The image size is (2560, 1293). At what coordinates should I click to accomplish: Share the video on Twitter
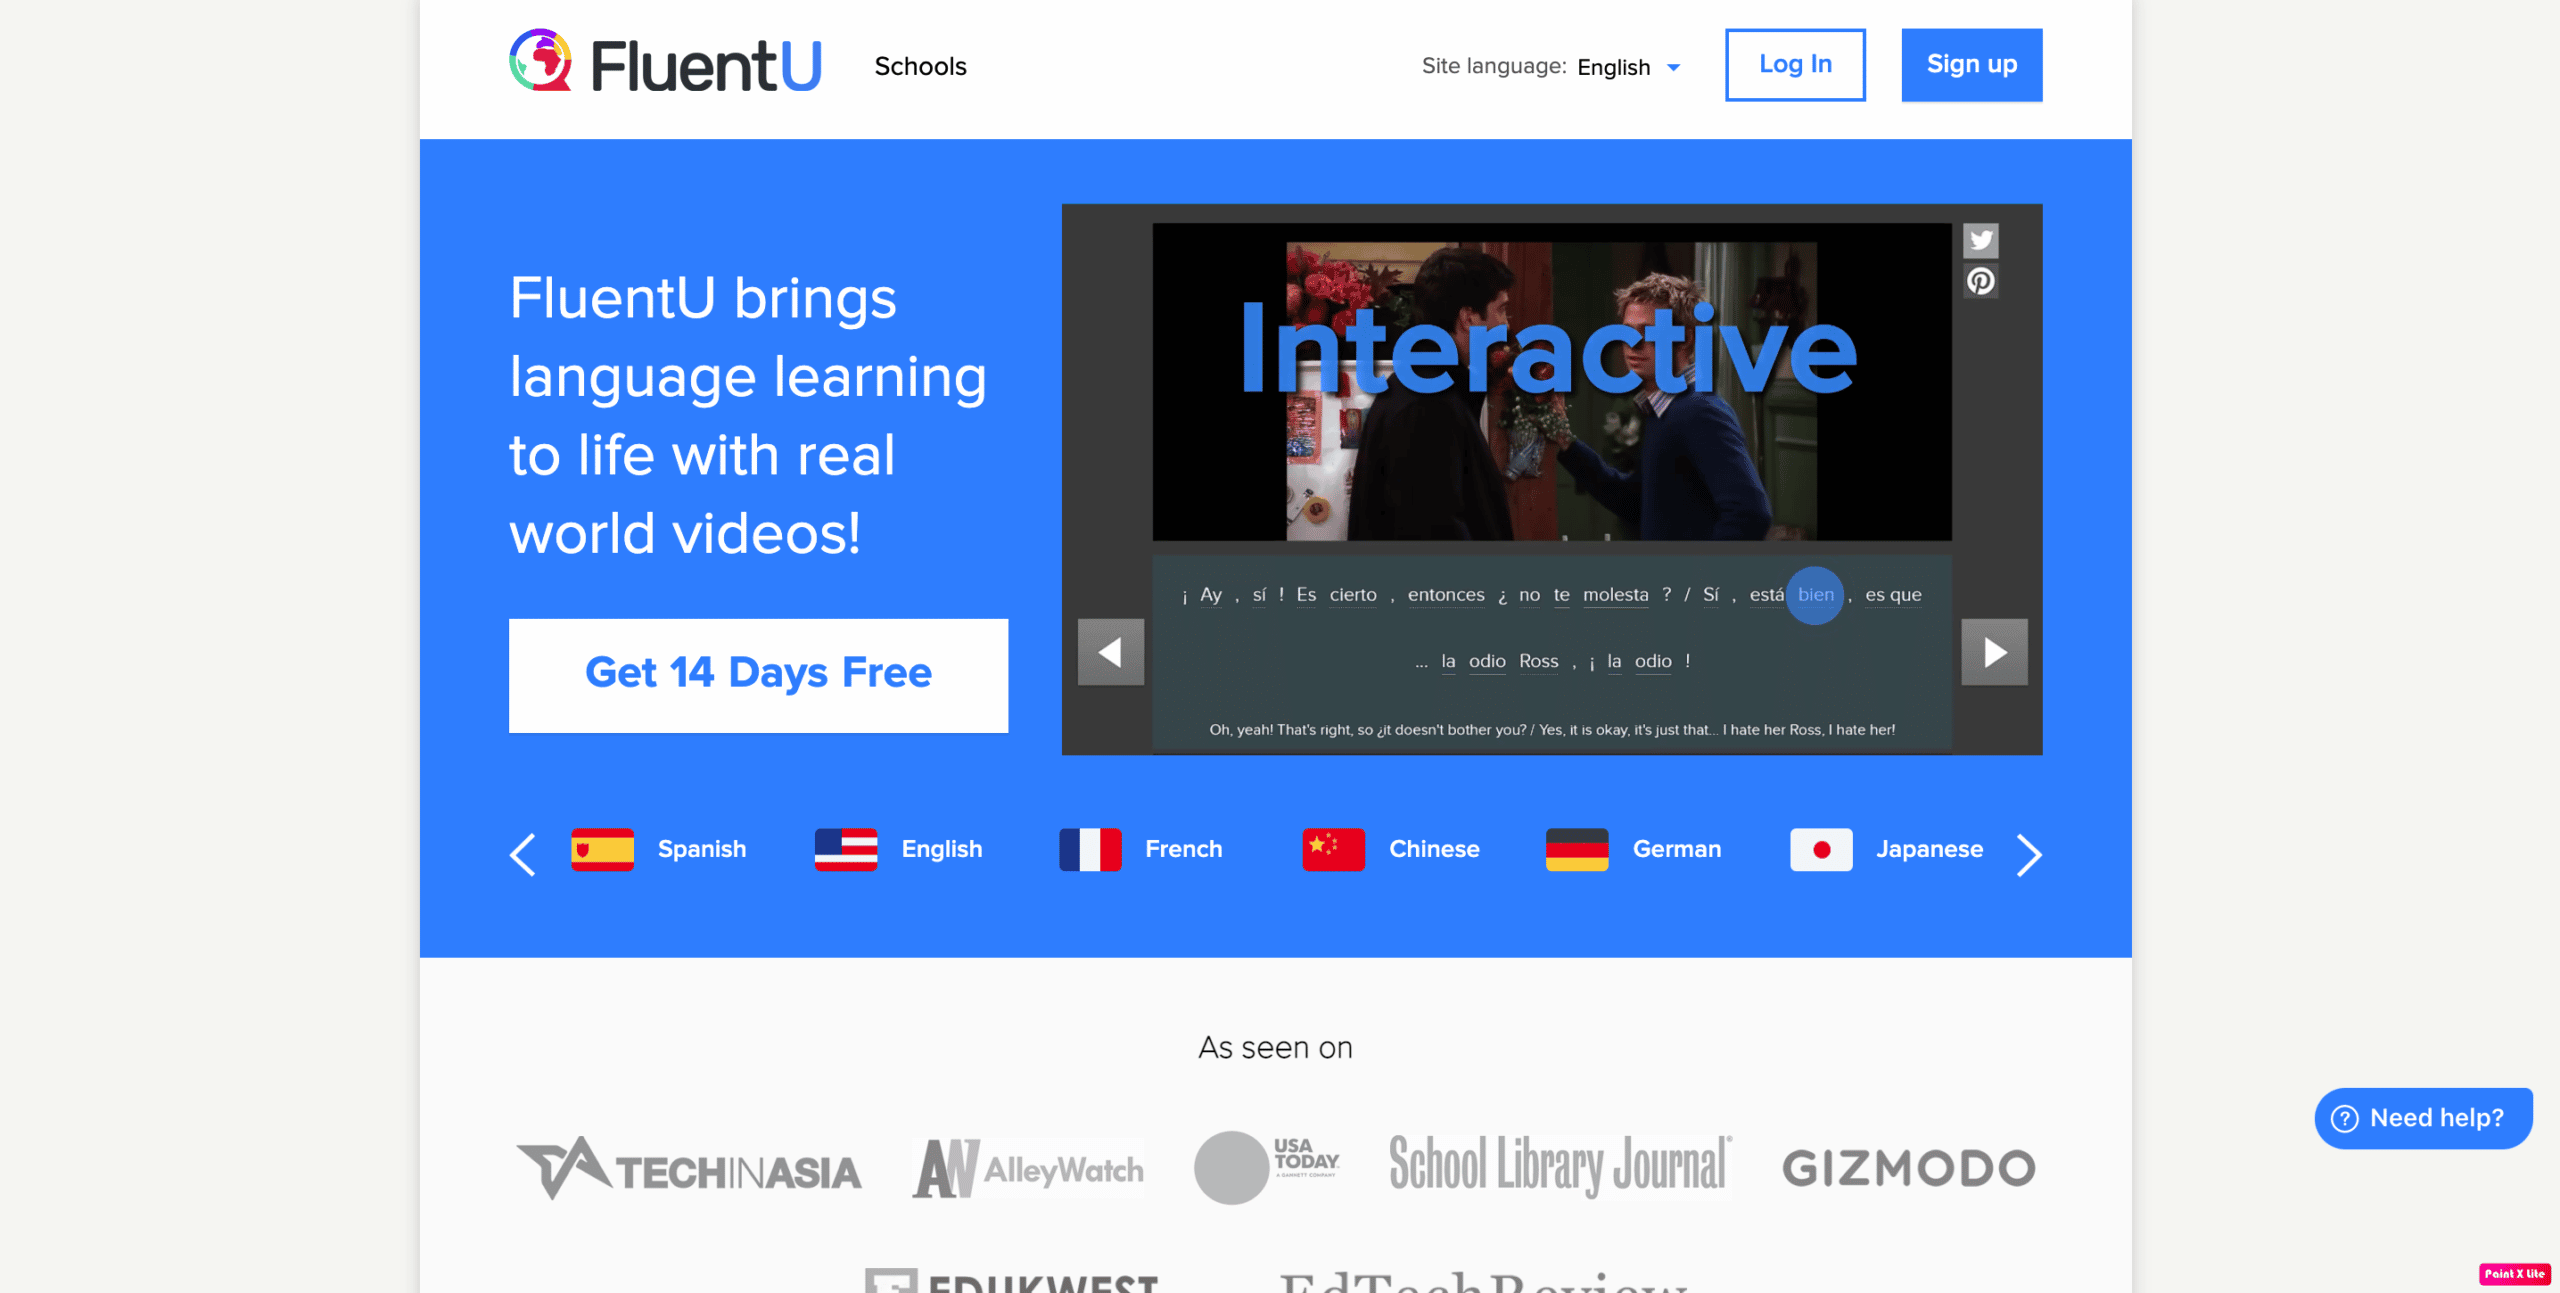tap(1980, 240)
